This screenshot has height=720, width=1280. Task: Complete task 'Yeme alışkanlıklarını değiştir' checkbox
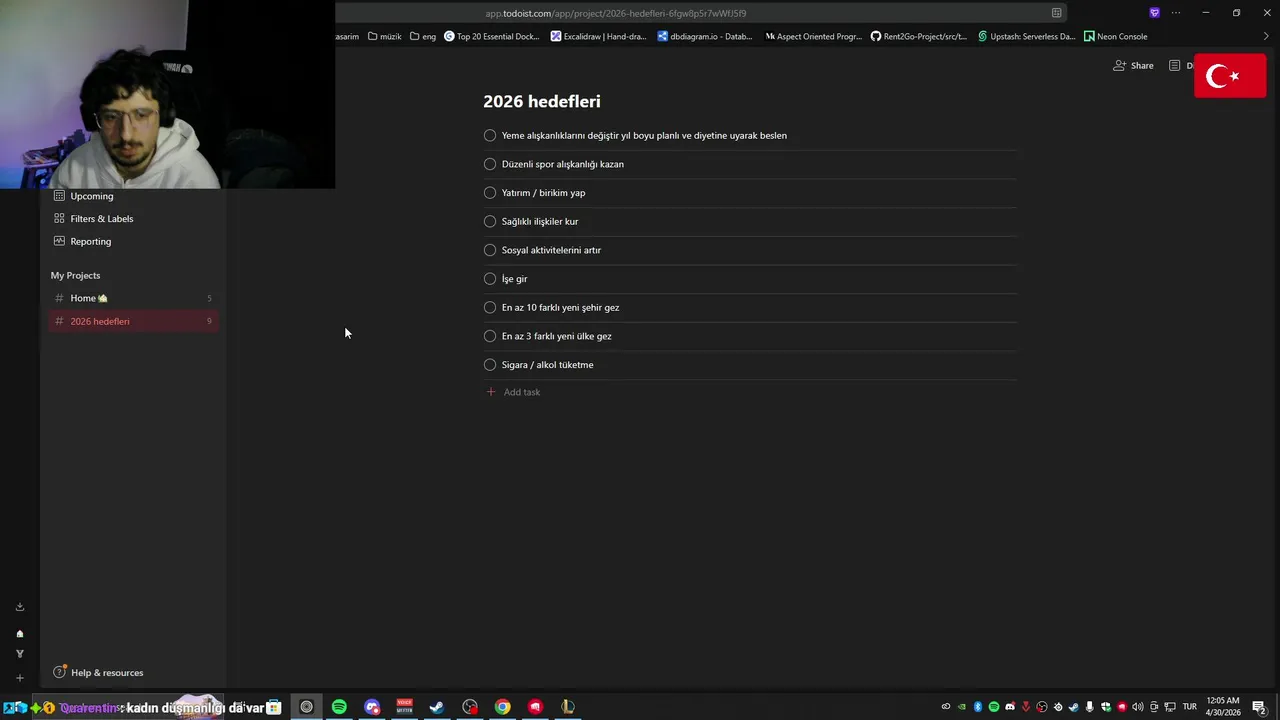click(x=490, y=135)
